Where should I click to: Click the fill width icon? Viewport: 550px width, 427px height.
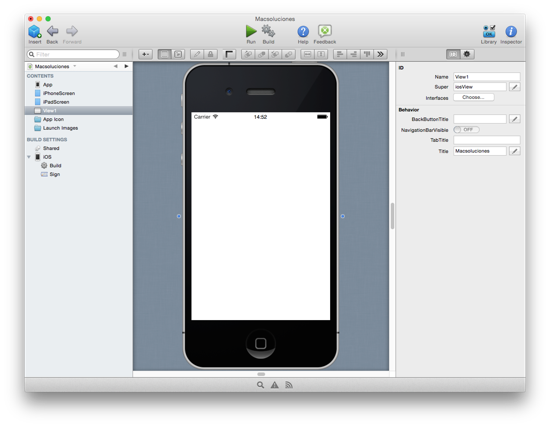coord(307,54)
